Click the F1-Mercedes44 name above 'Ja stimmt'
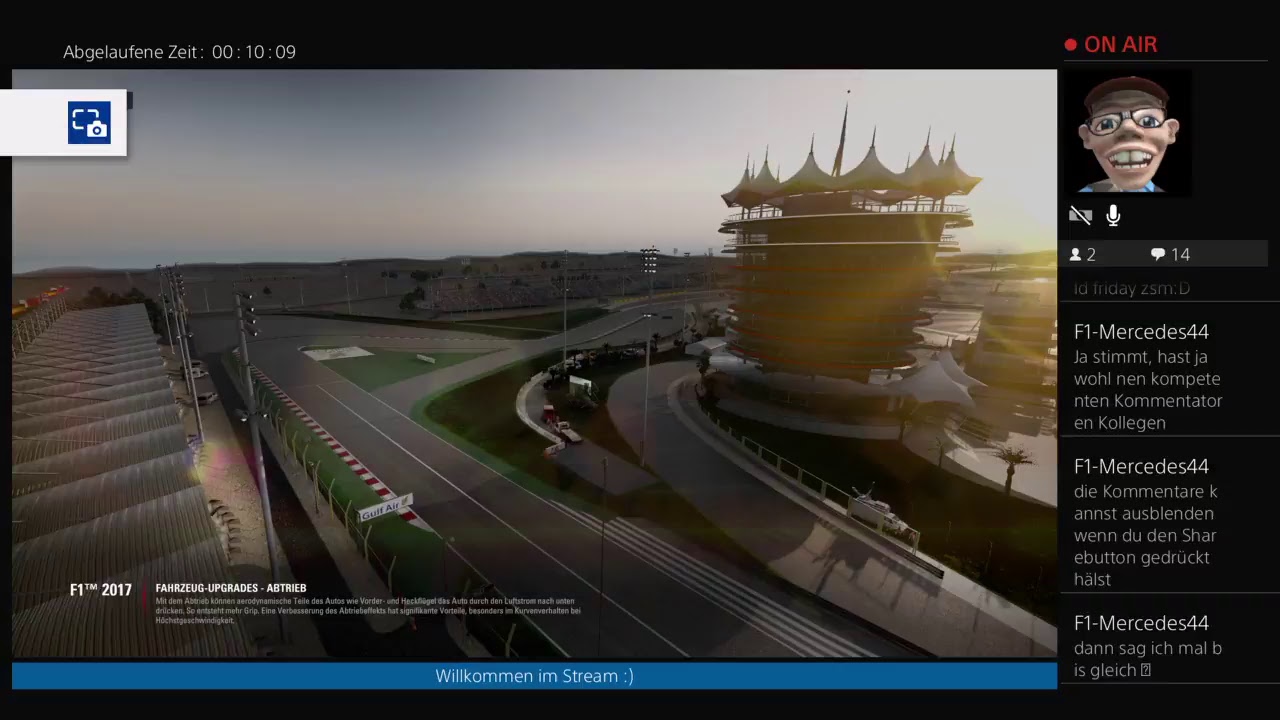The width and height of the screenshot is (1280, 720). click(x=1141, y=332)
